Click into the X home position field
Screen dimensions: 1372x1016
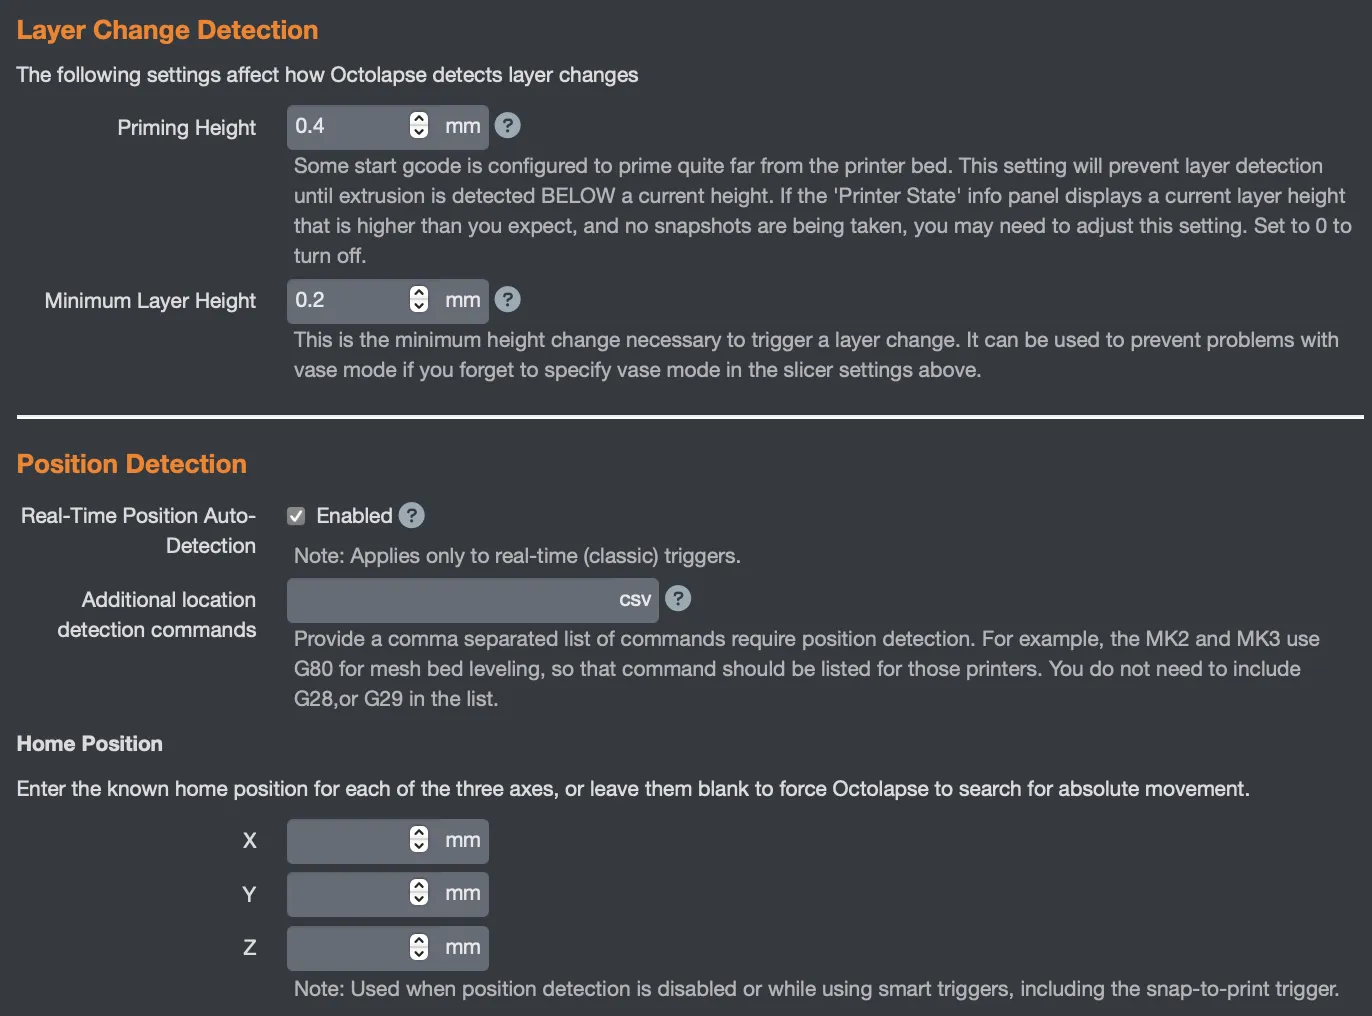(x=346, y=841)
